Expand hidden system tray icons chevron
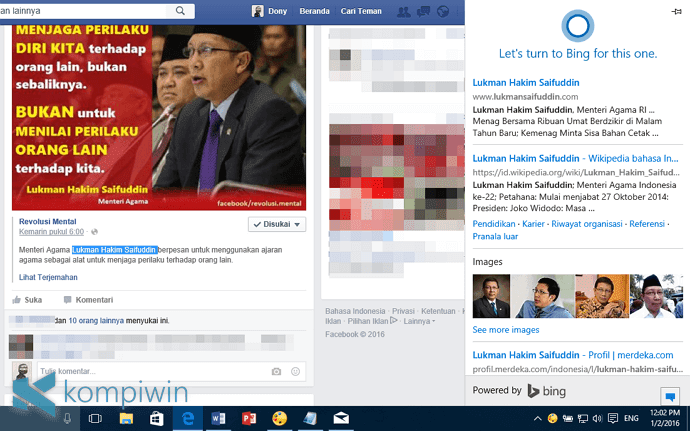 (537, 419)
